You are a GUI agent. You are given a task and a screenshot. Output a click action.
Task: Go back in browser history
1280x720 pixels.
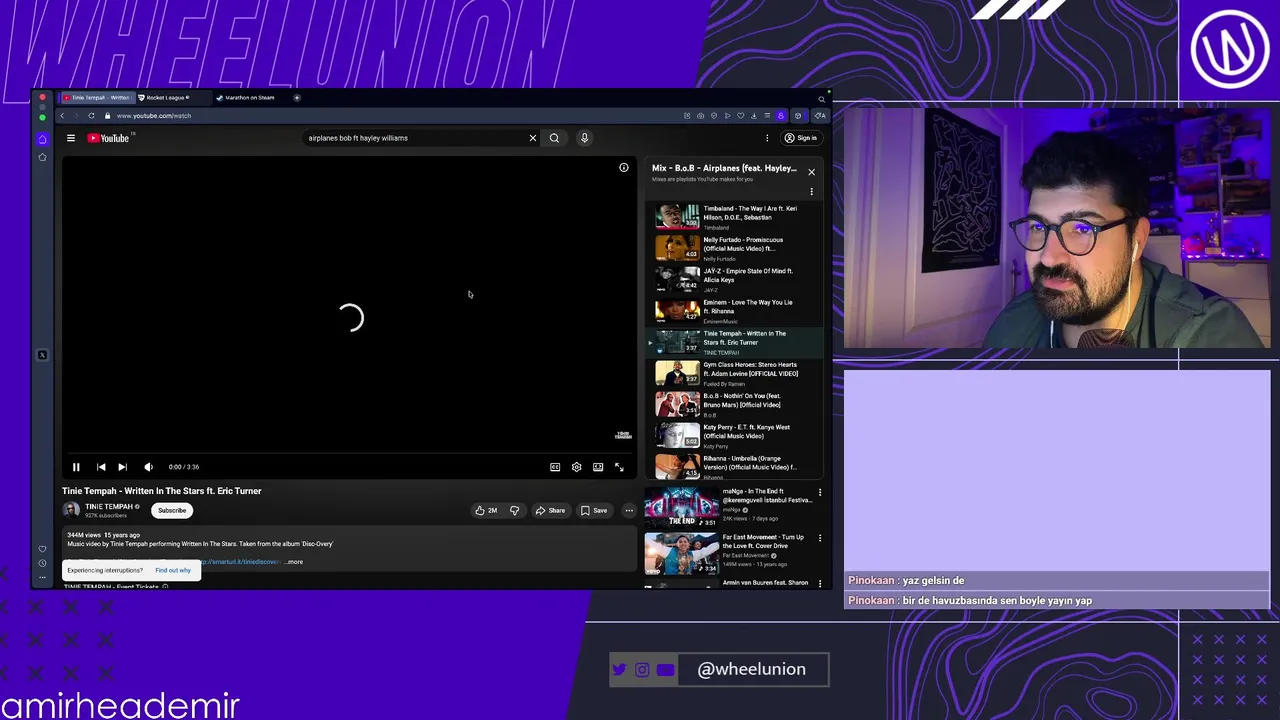pyautogui.click(x=62, y=115)
